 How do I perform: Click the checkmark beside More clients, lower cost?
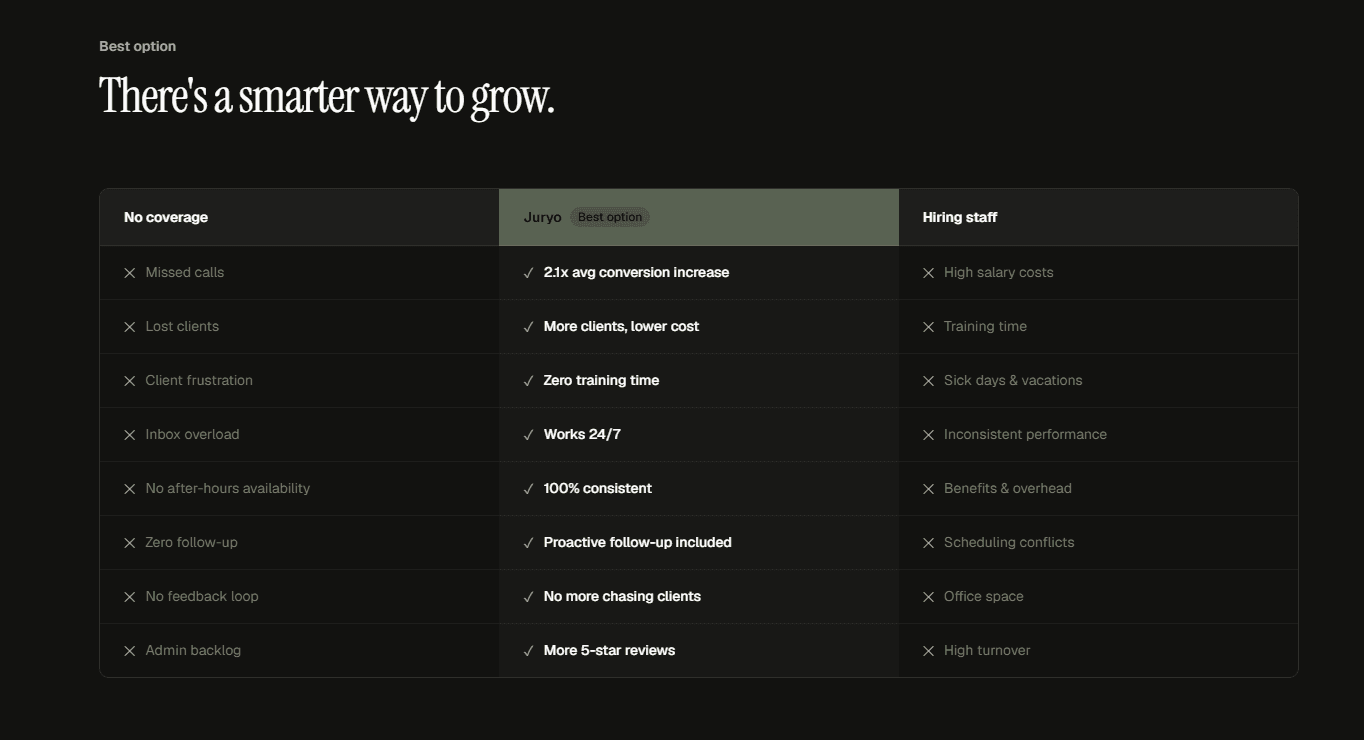tap(529, 327)
